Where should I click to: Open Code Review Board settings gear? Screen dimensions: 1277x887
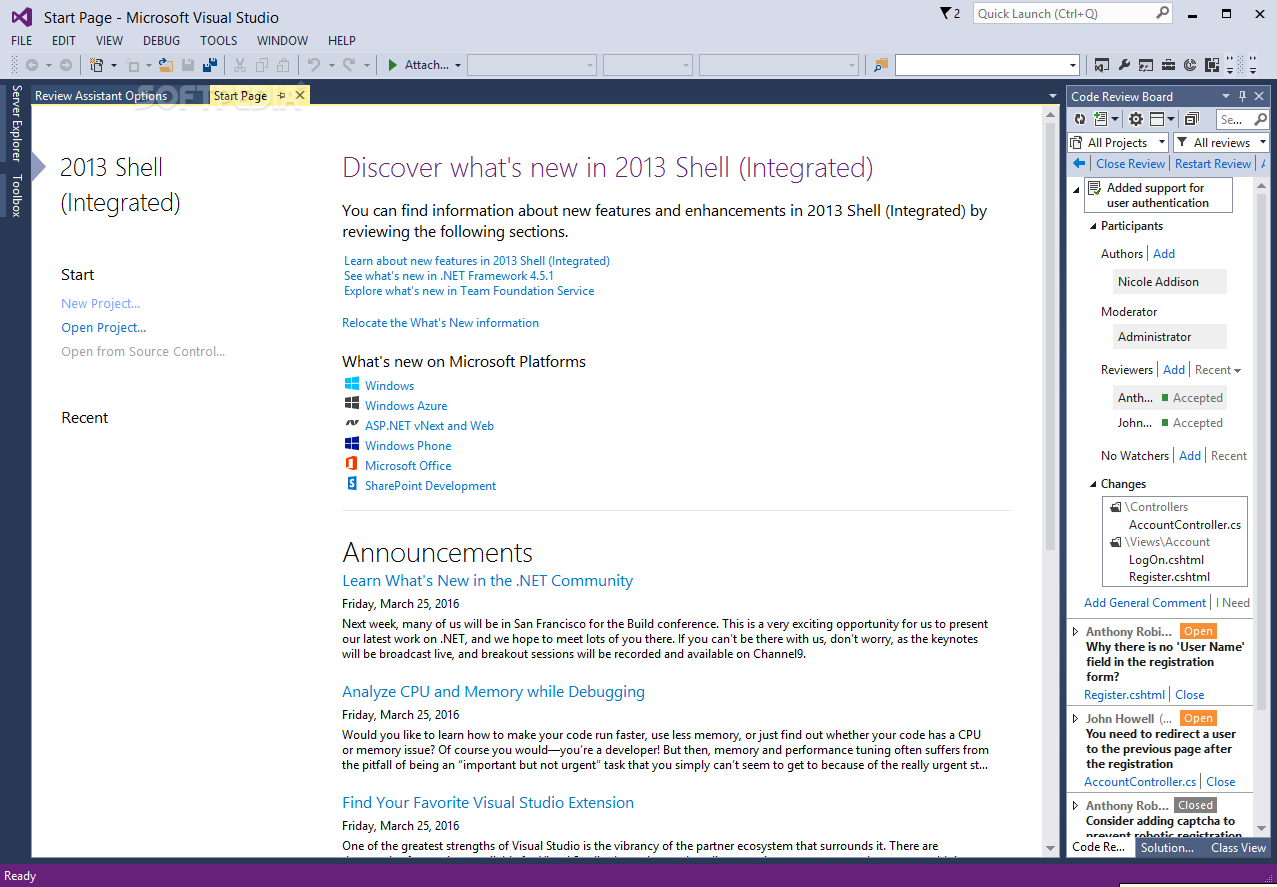point(1136,119)
